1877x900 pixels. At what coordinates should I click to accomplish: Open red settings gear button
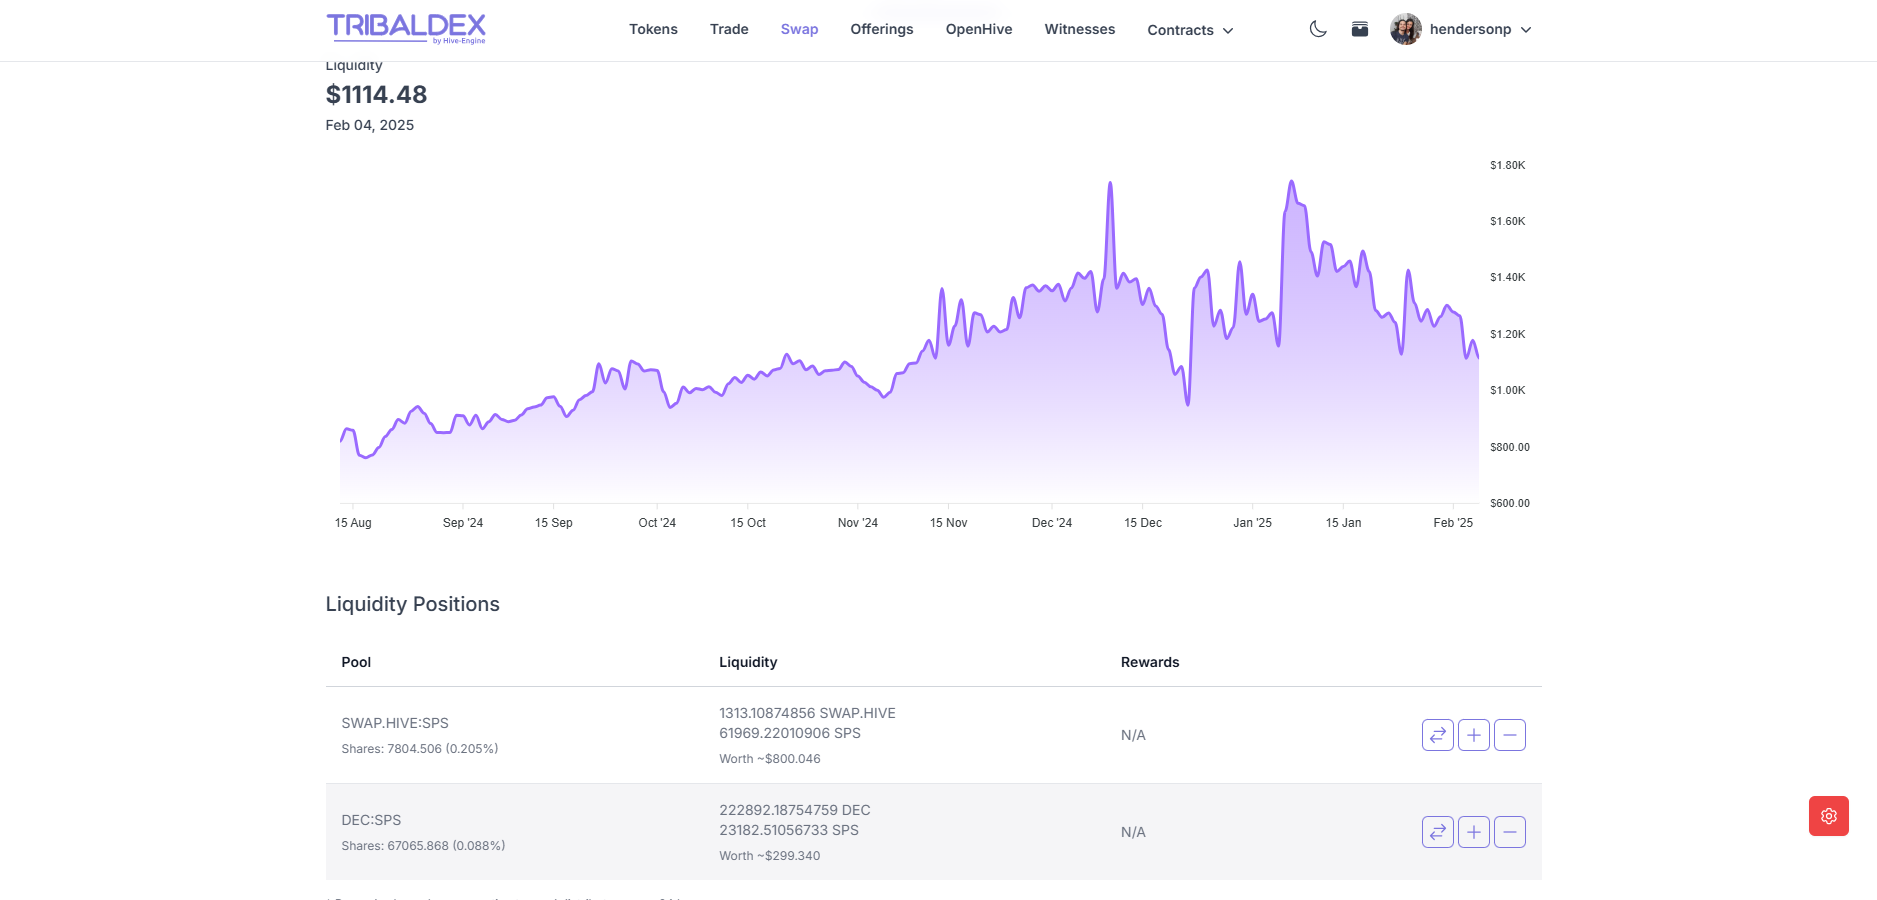(1829, 816)
